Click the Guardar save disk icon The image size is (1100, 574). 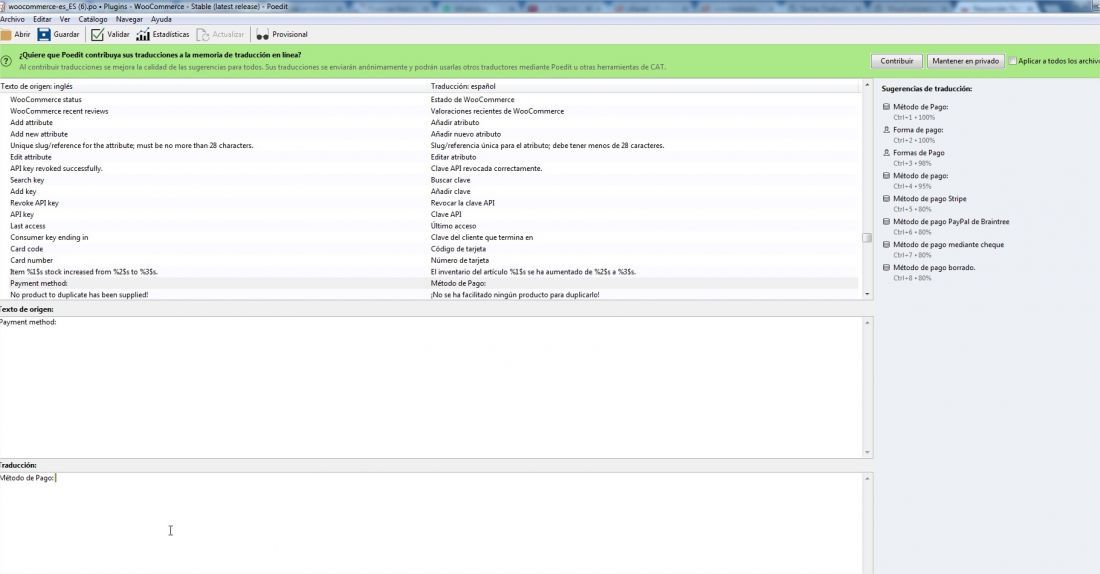click(x=43, y=34)
